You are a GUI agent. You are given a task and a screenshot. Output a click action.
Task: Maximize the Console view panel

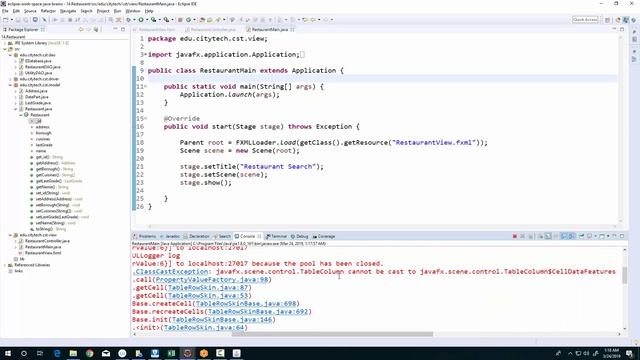[x=622, y=236]
